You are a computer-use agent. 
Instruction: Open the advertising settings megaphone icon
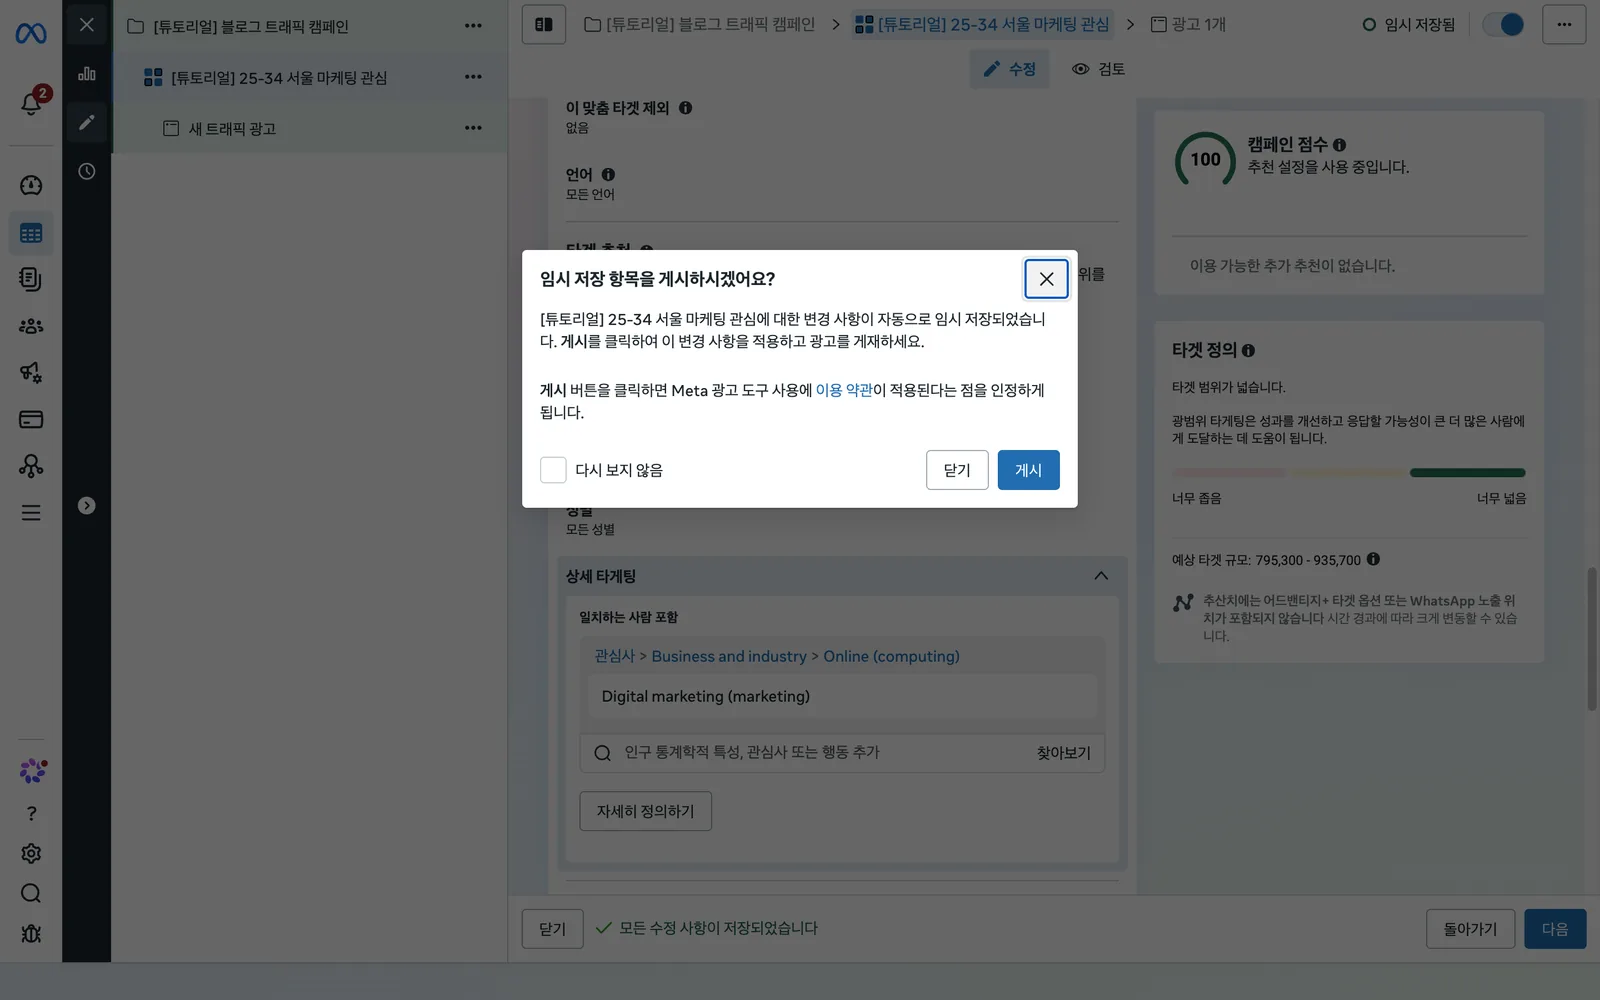click(31, 372)
